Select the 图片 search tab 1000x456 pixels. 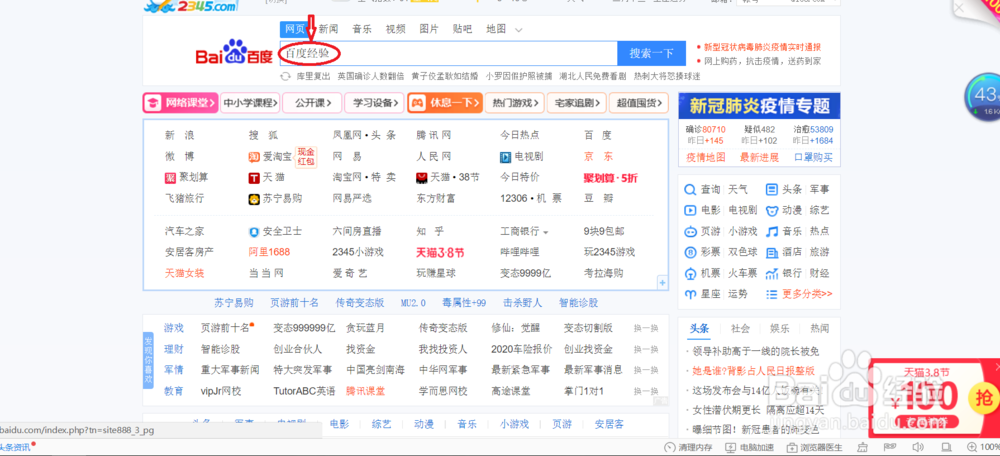429,29
